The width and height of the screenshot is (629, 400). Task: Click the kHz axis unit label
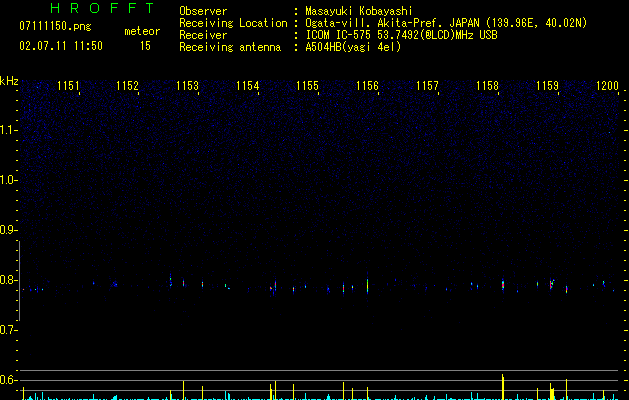[9, 81]
